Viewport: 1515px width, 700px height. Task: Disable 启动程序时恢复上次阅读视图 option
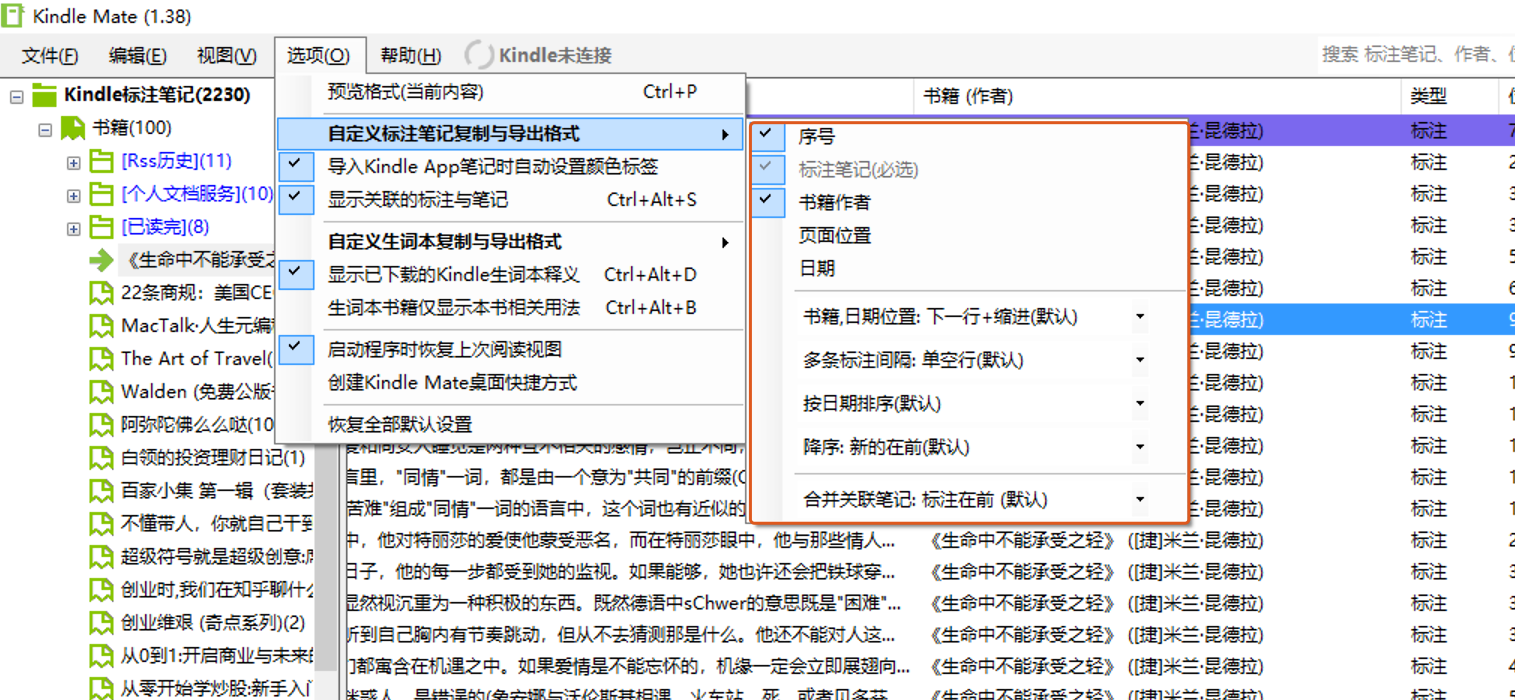(444, 349)
